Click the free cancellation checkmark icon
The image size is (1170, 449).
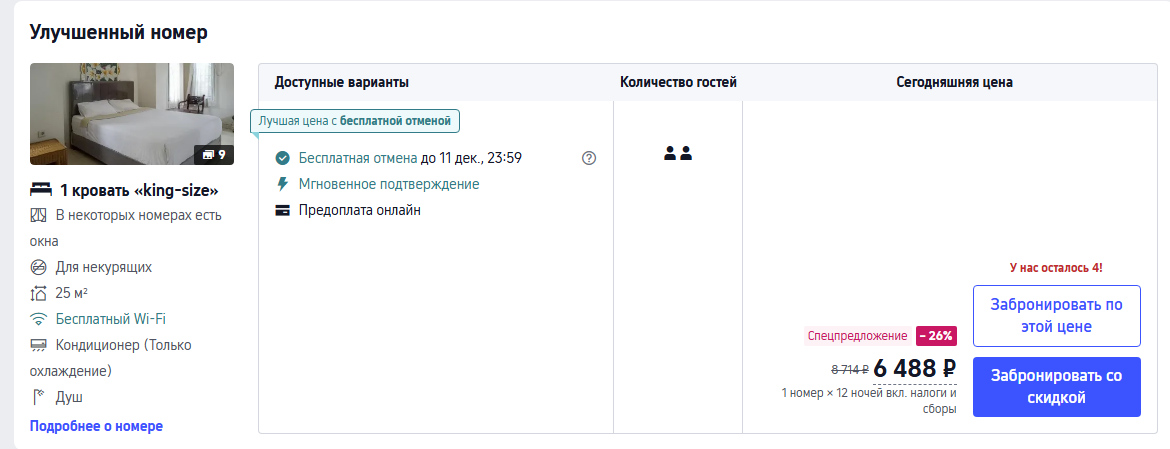point(283,158)
